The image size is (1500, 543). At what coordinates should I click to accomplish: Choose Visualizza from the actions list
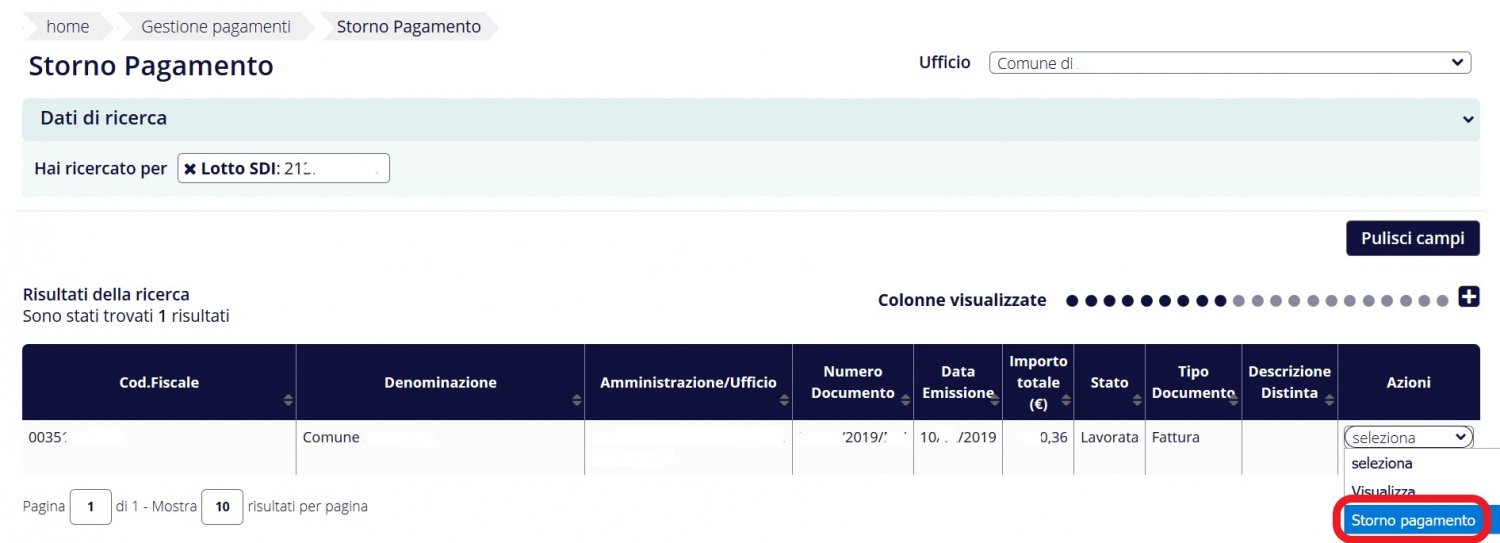pyautogui.click(x=1383, y=491)
